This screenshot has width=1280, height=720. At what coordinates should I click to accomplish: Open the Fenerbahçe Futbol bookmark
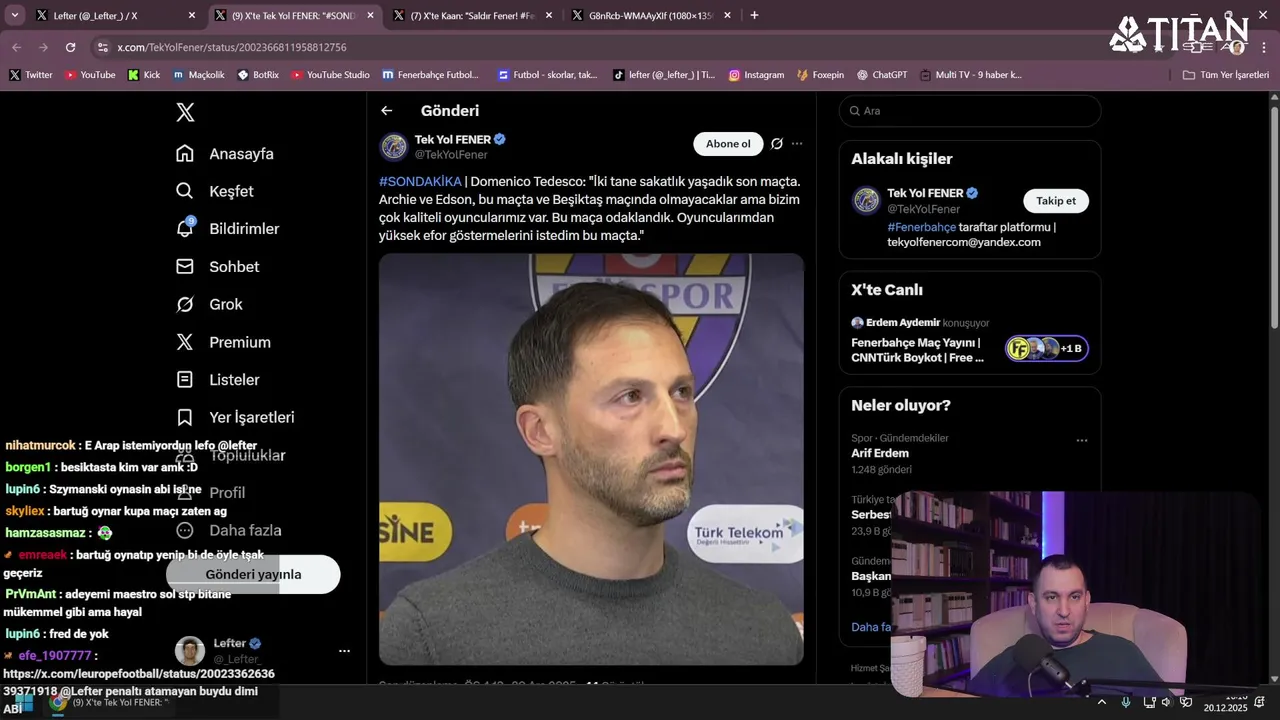tap(431, 75)
